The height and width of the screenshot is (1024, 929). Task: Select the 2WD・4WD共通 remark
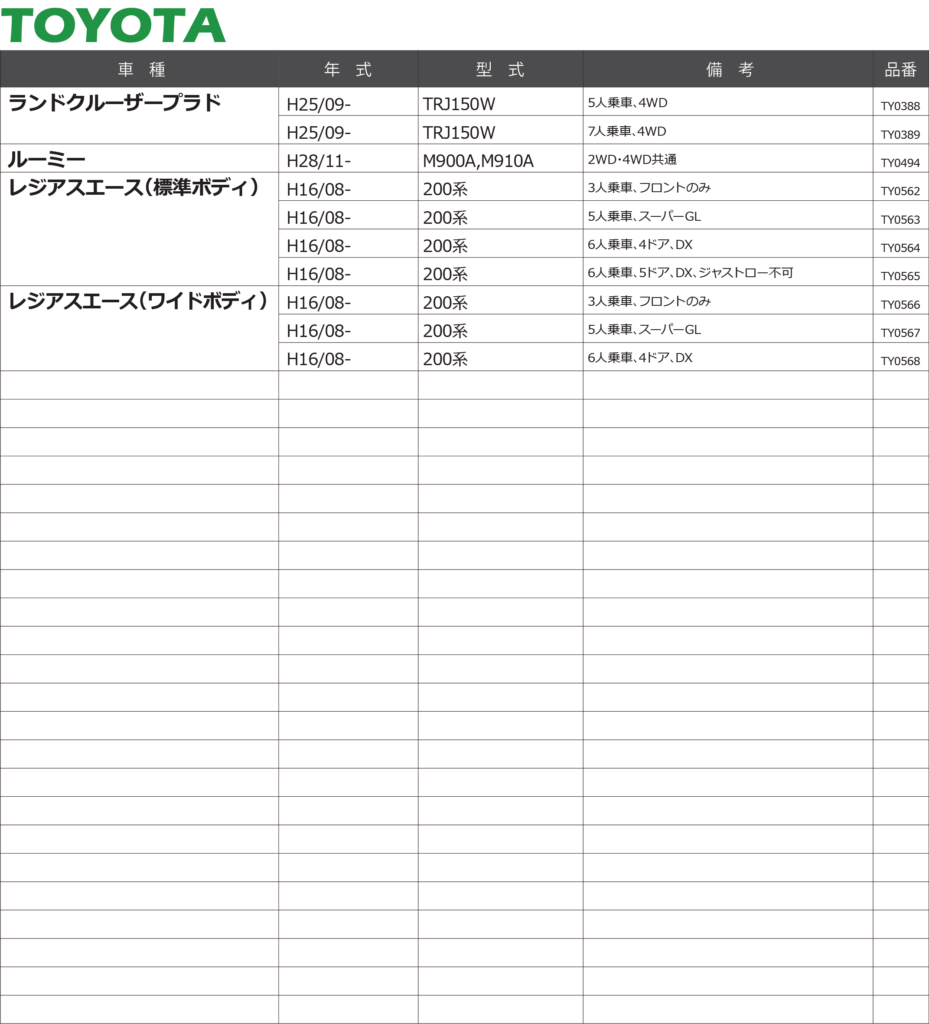point(632,159)
